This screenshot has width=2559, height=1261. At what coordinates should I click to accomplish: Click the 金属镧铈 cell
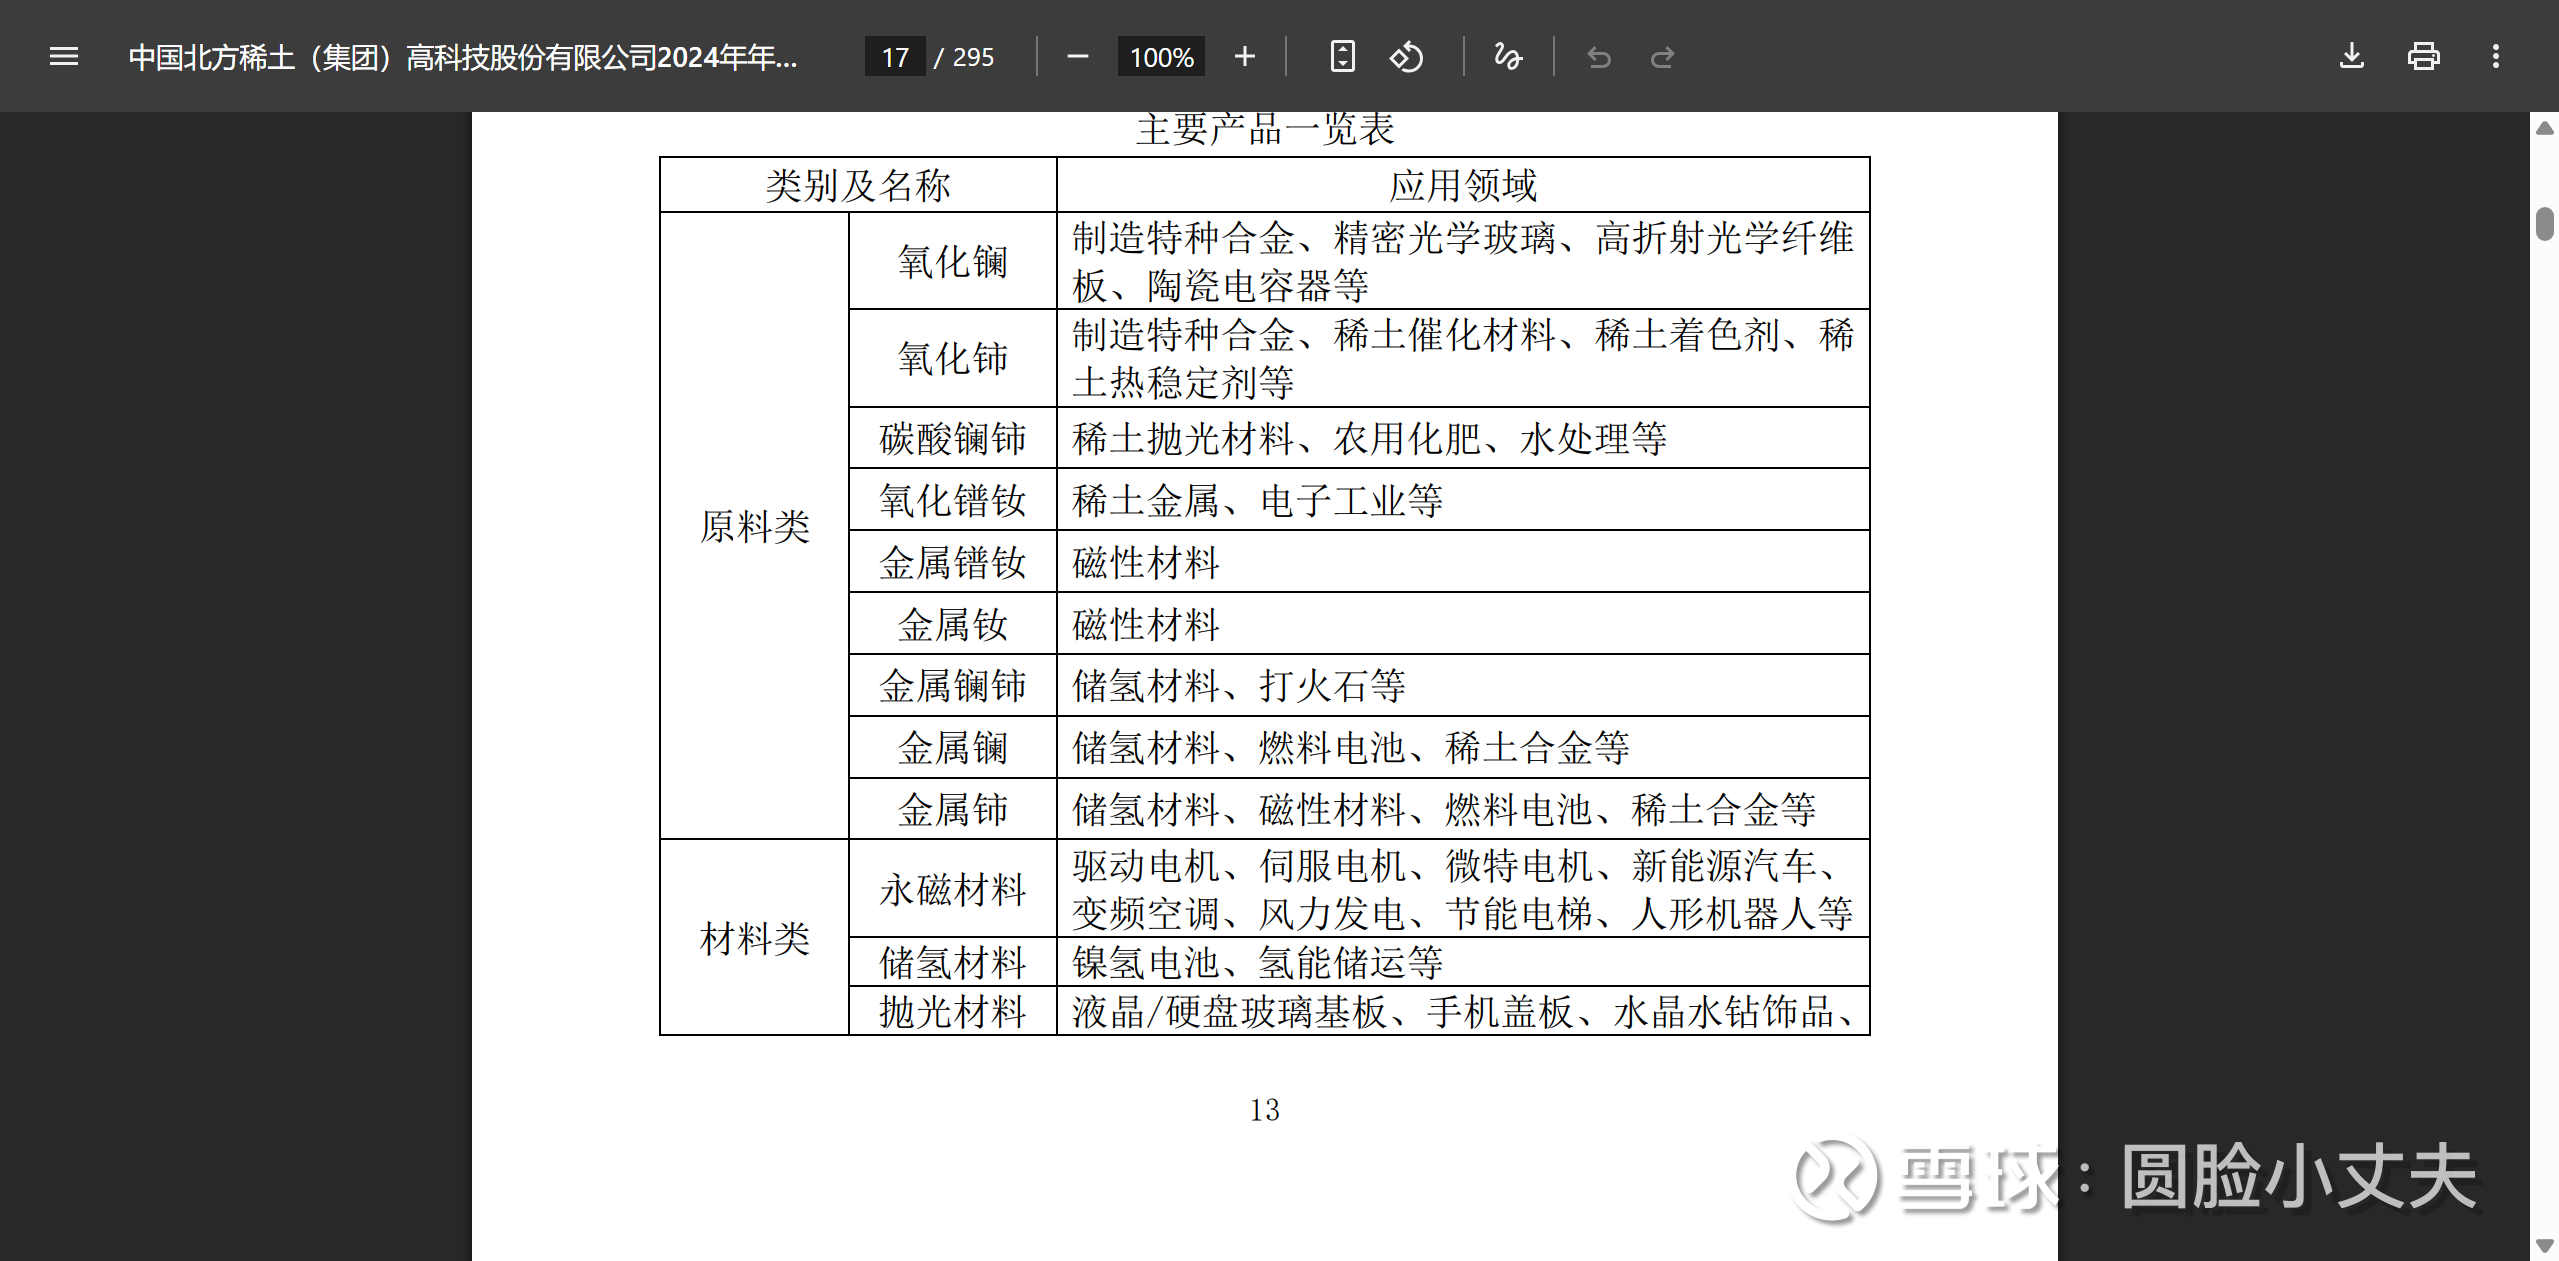(952, 686)
